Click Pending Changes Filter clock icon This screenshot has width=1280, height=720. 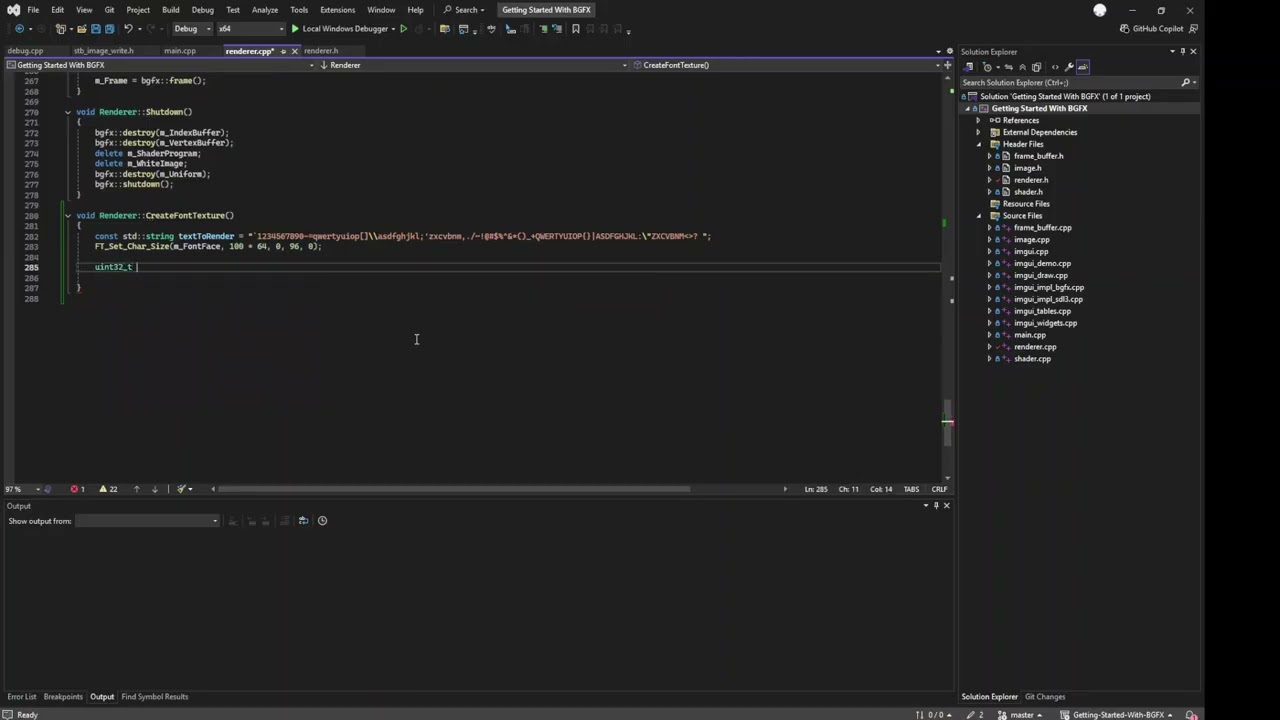pos(987,67)
